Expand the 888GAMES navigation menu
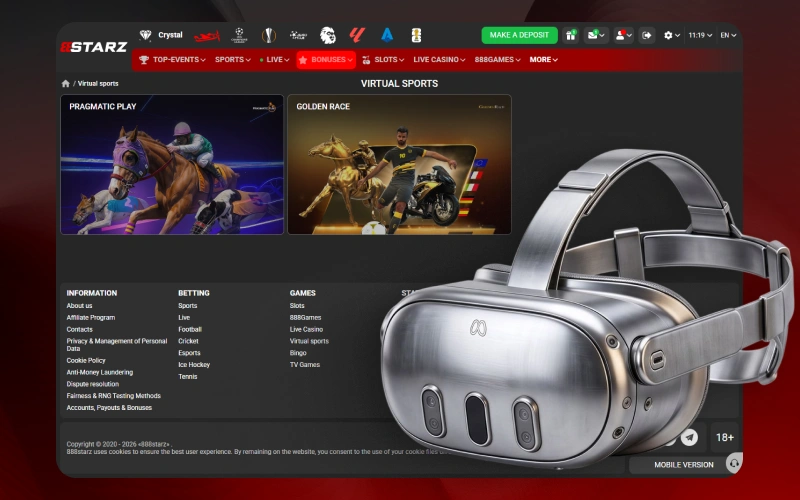Screen dimensions: 800x500 point(497,60)
